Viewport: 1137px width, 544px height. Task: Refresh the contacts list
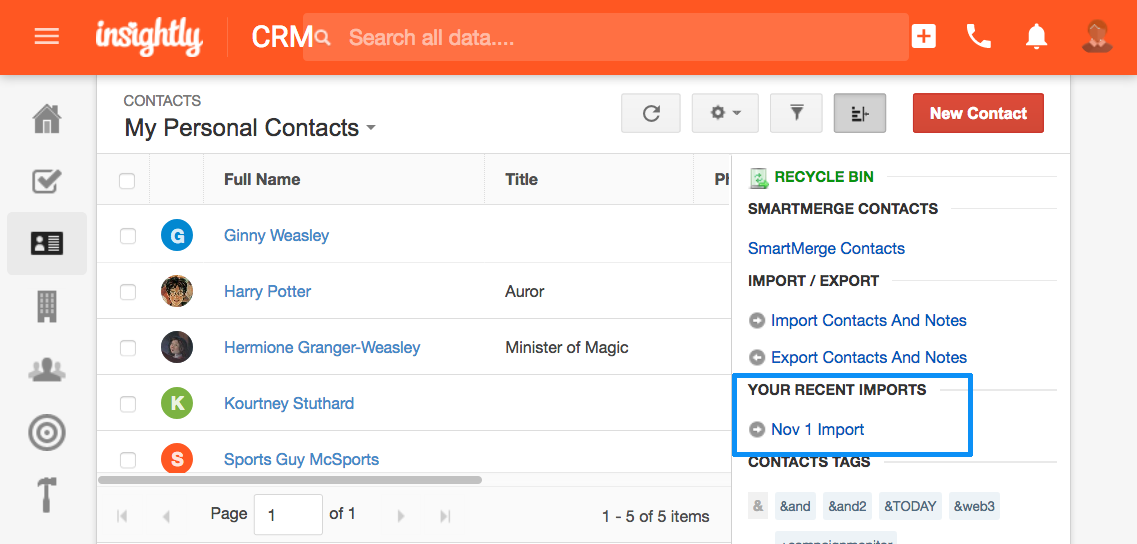click(651, 113)
